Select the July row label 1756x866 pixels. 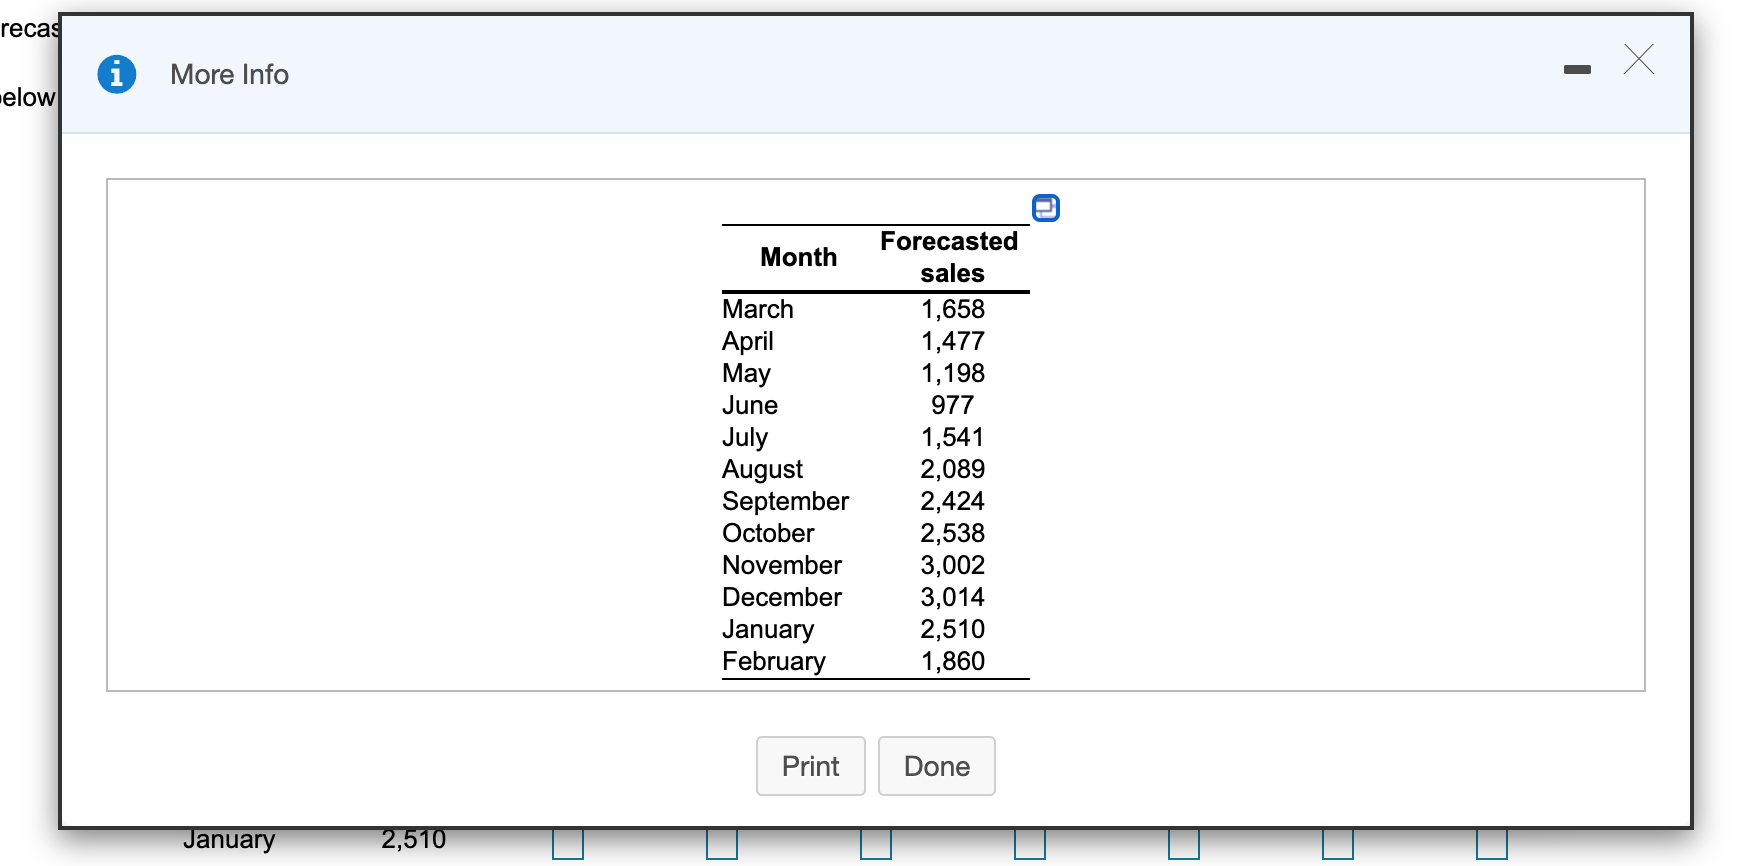pos(745,437)
